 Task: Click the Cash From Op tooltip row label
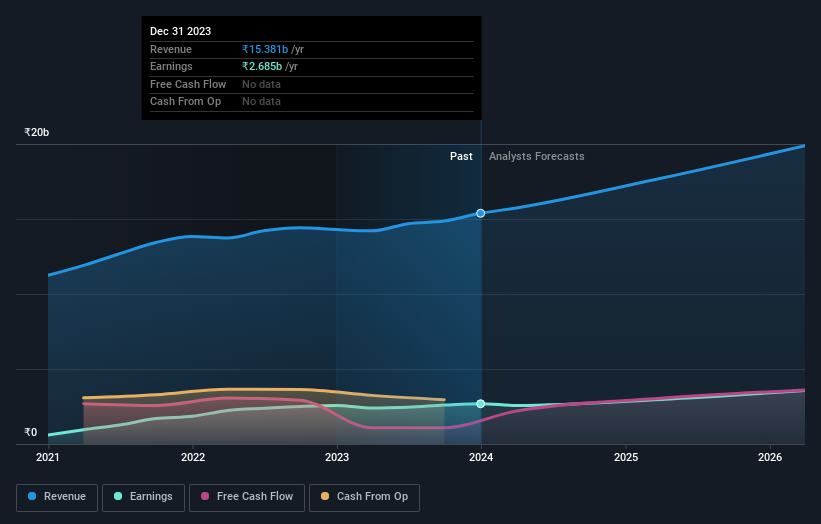185,102
